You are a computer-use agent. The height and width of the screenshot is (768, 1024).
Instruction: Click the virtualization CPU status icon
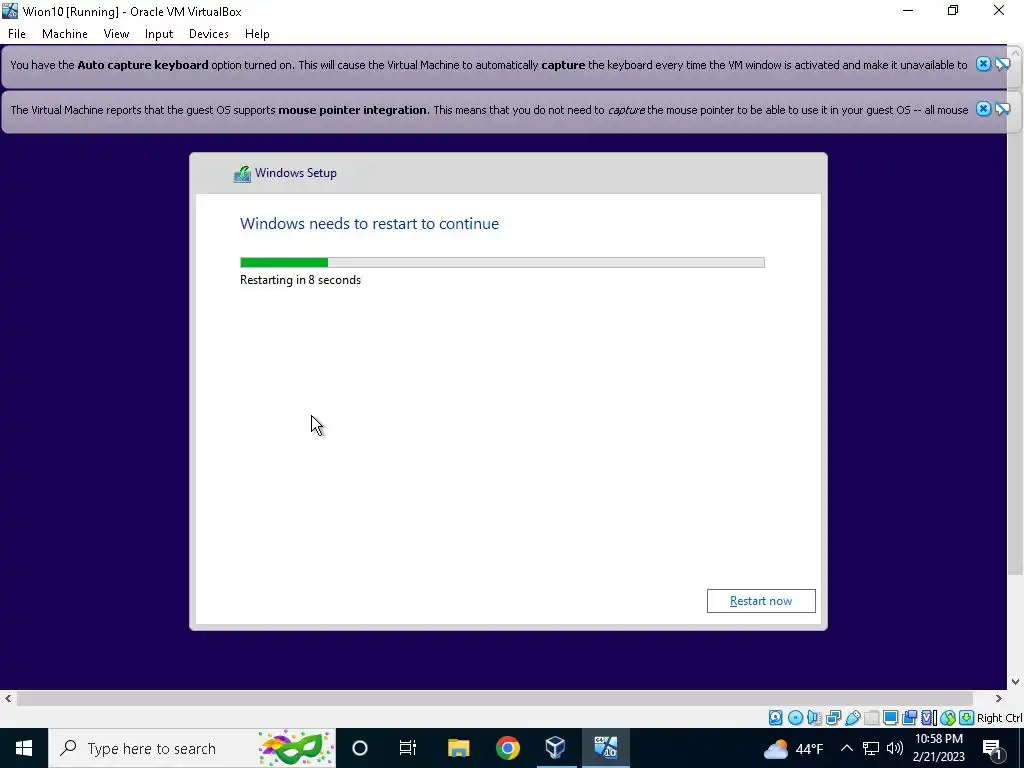pyautogui.click(x=929, y=718)
